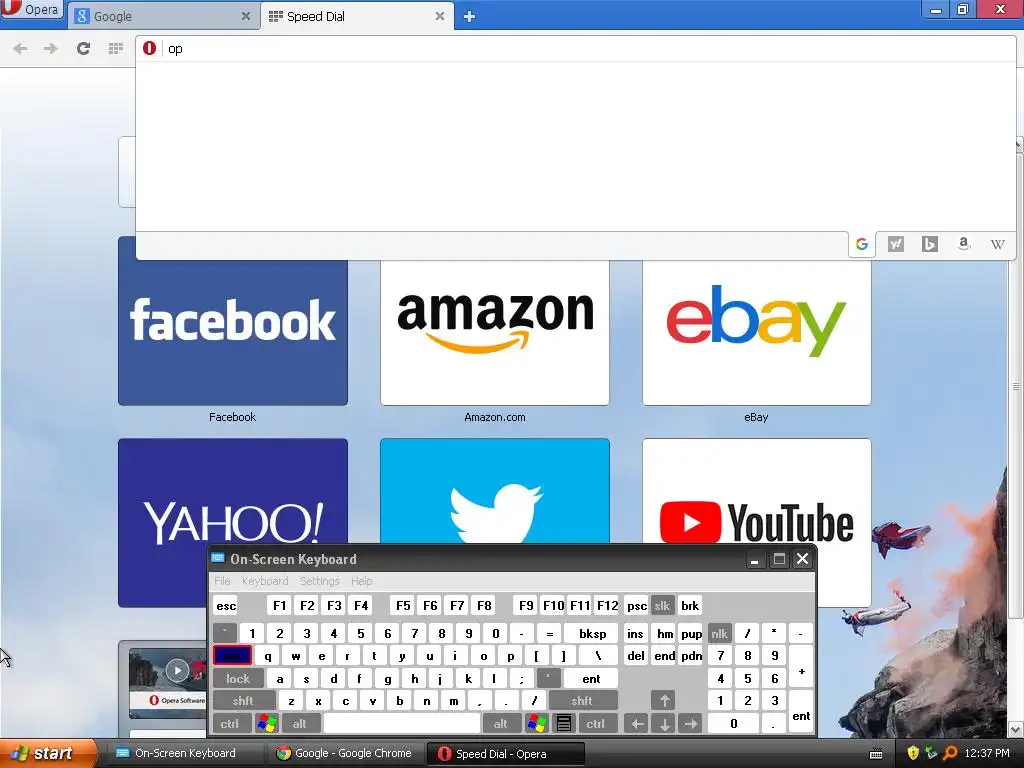1024x768 pixels.
Task: Click the 12:37 PM clock
Action: (987, 753)
